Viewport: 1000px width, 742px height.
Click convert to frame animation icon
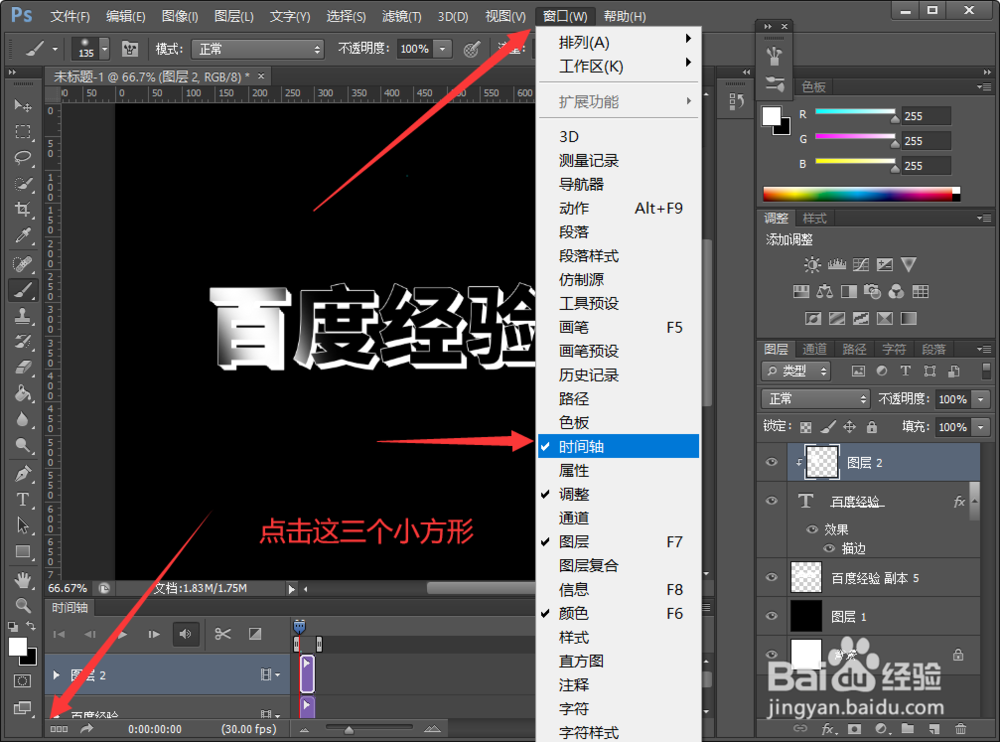59,729
